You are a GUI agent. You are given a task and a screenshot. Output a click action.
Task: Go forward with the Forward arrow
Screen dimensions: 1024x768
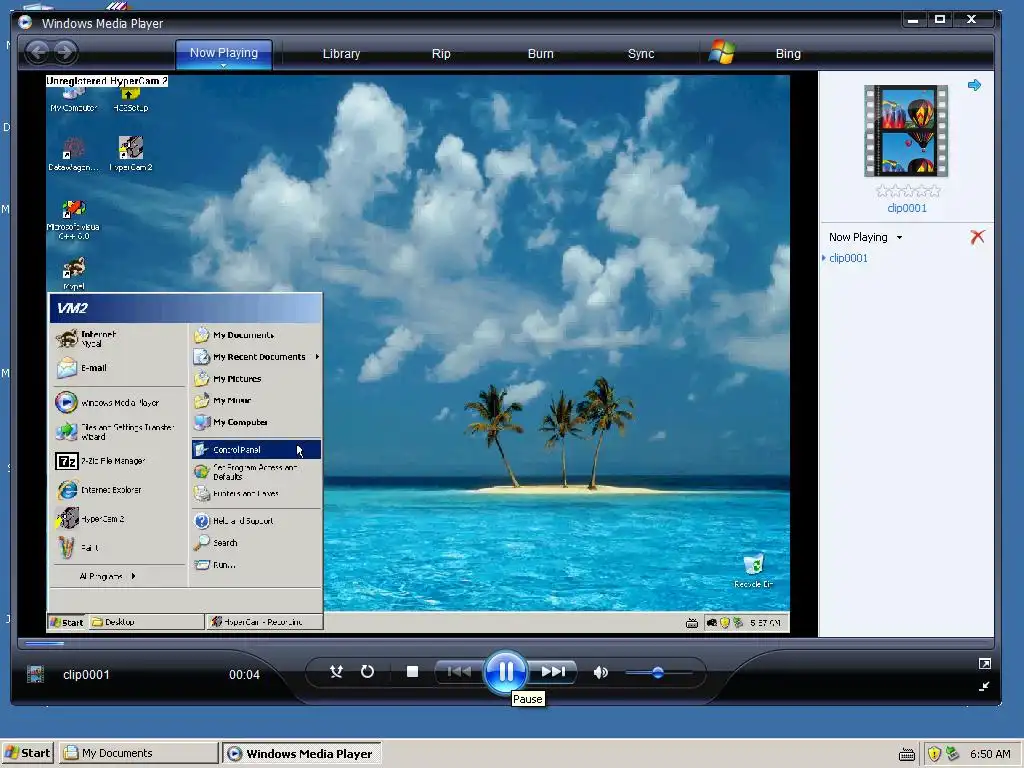(x=65, y=52)
